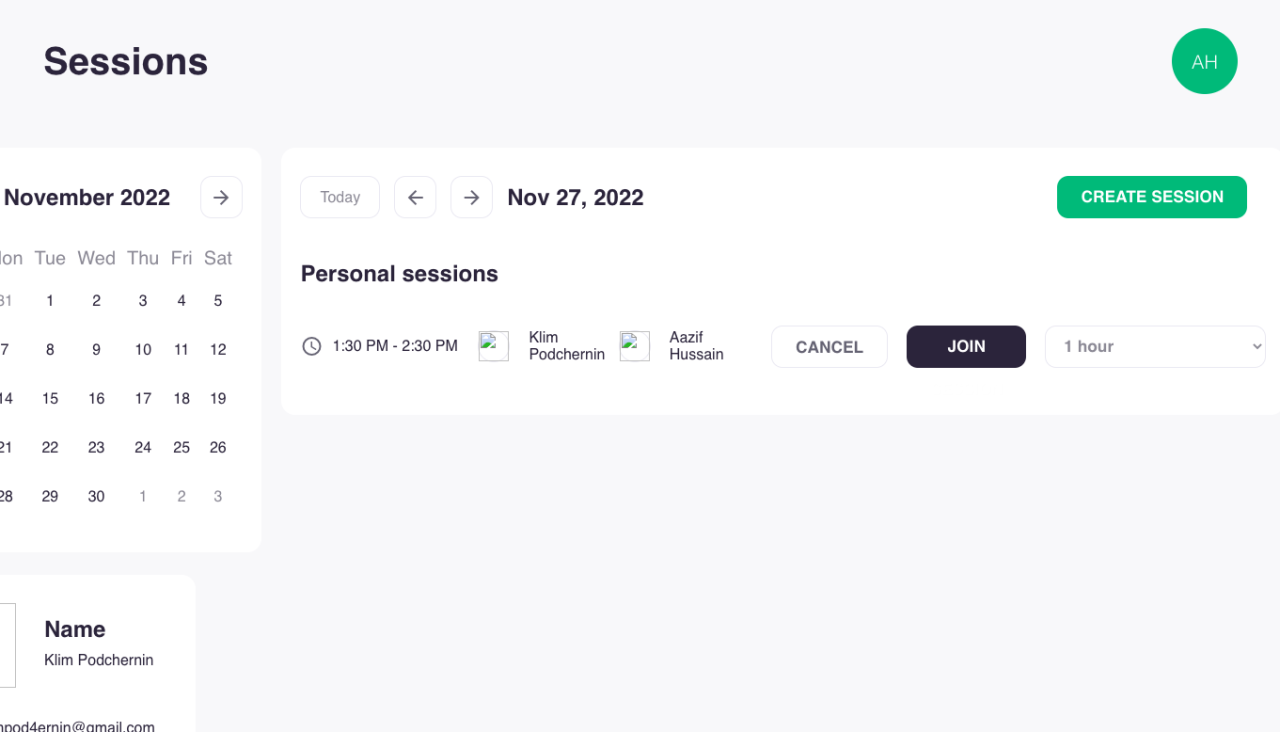Click the AH profile avatar
Viewport: 1280px width, 732px height.
click(x=1204, y=61)
